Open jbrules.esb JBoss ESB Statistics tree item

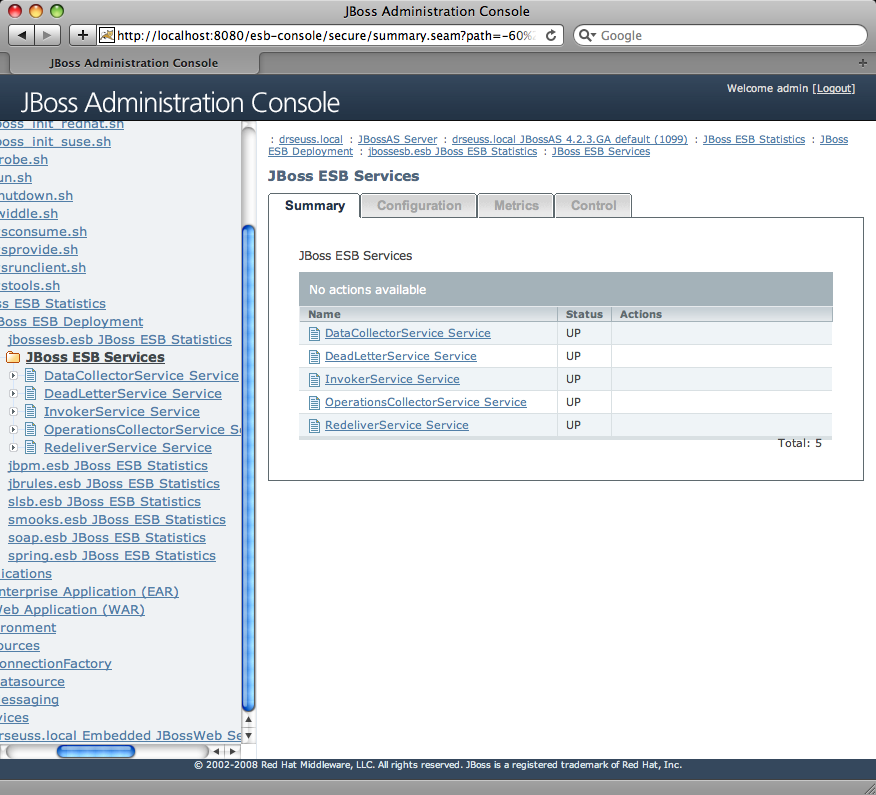click(113, 483)
